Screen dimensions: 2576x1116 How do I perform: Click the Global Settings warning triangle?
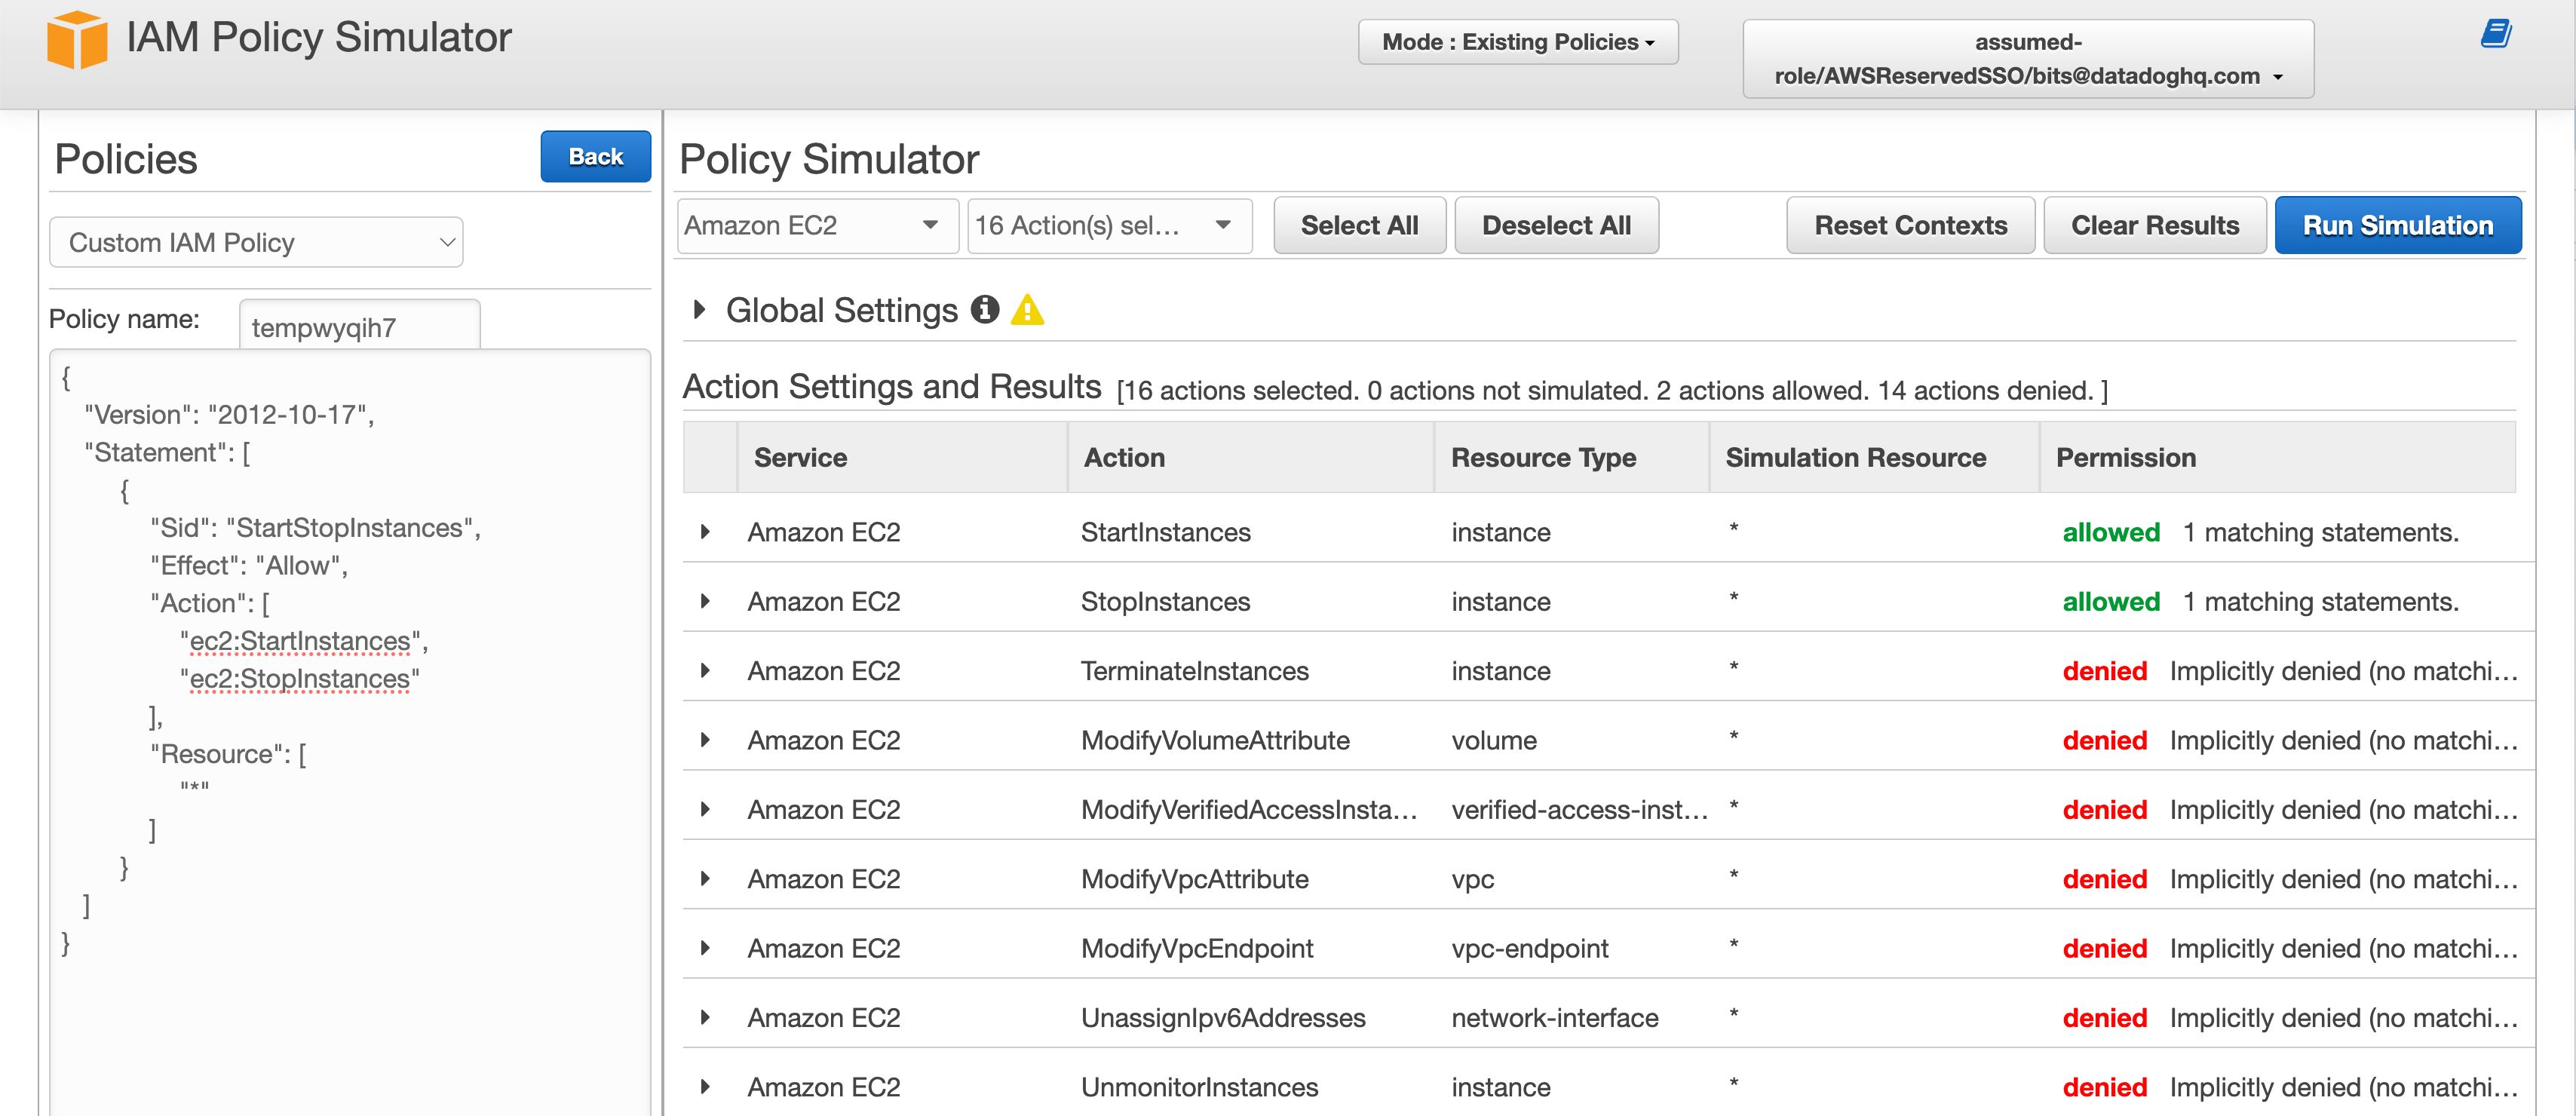coord(1029,311)
